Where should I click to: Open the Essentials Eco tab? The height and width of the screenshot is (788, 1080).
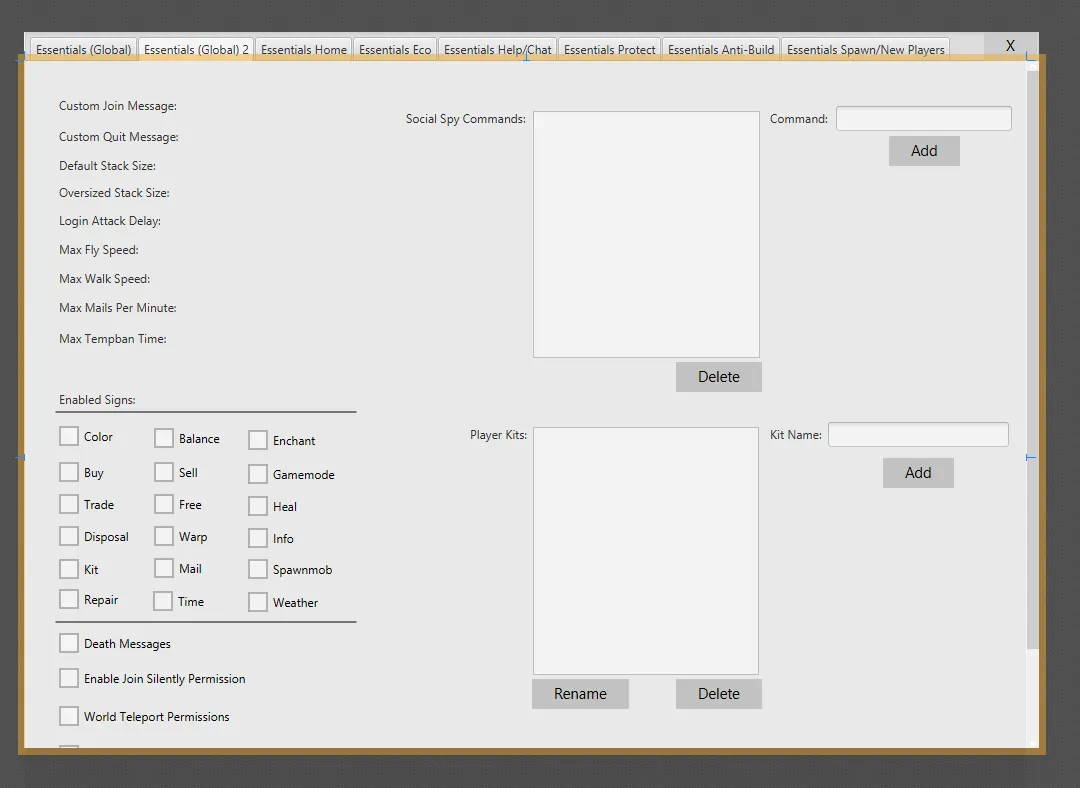tap(395, 50)
